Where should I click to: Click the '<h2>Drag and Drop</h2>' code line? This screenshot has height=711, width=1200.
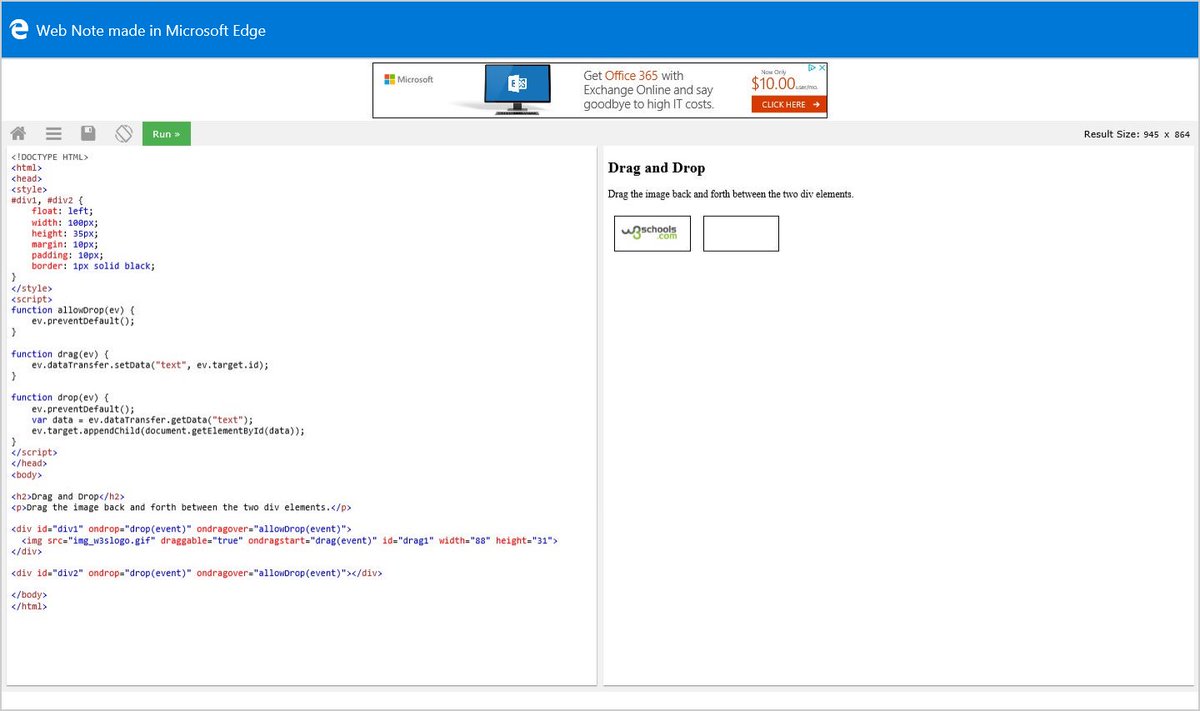point(68,496)
